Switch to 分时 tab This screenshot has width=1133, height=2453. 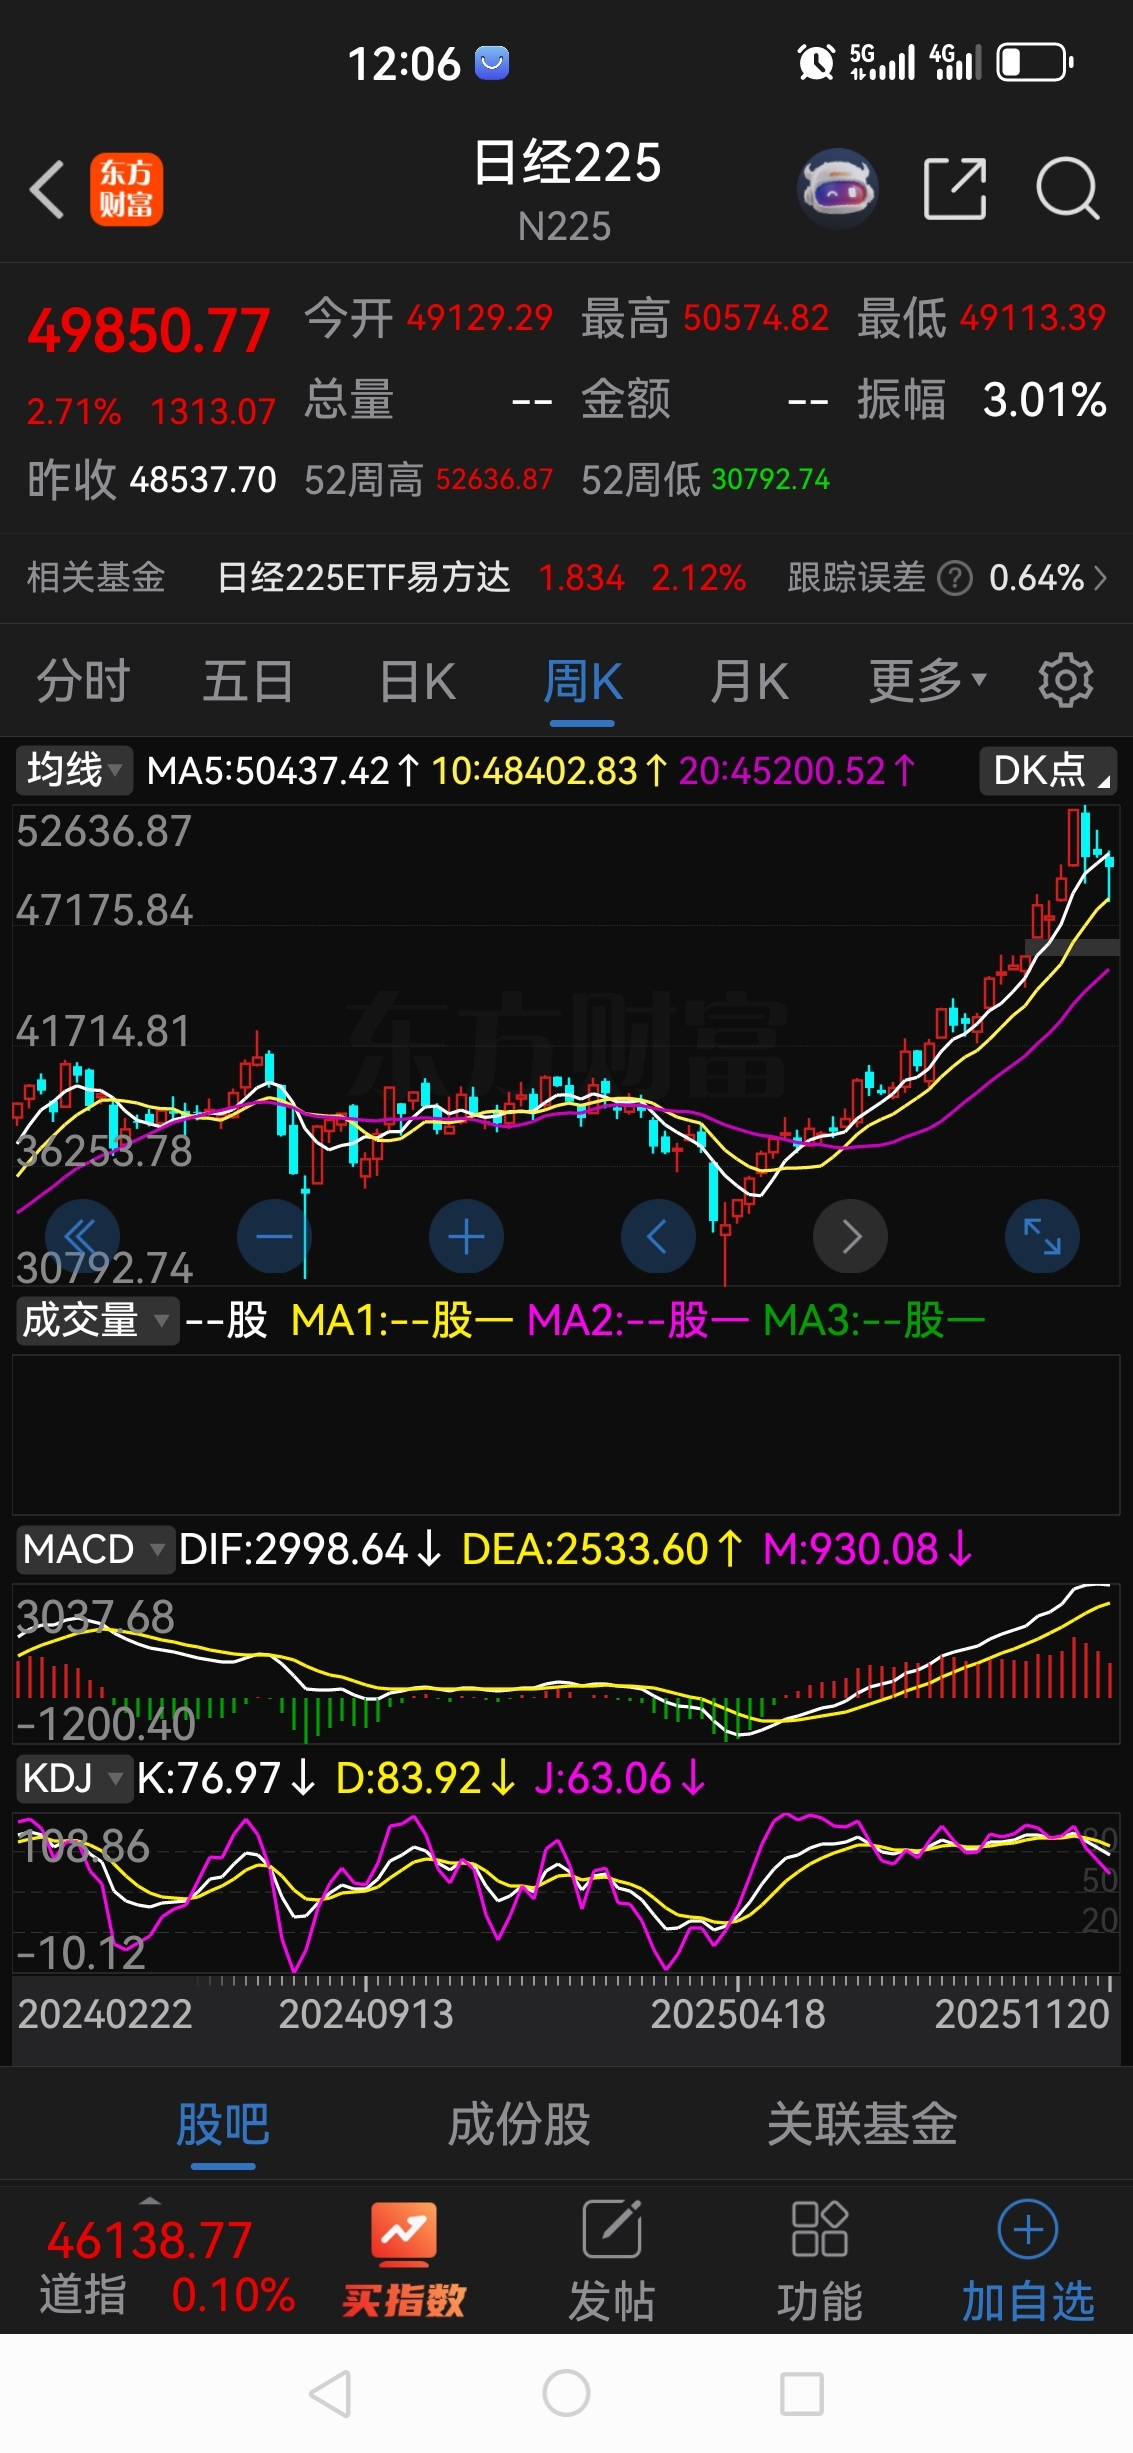84,682
